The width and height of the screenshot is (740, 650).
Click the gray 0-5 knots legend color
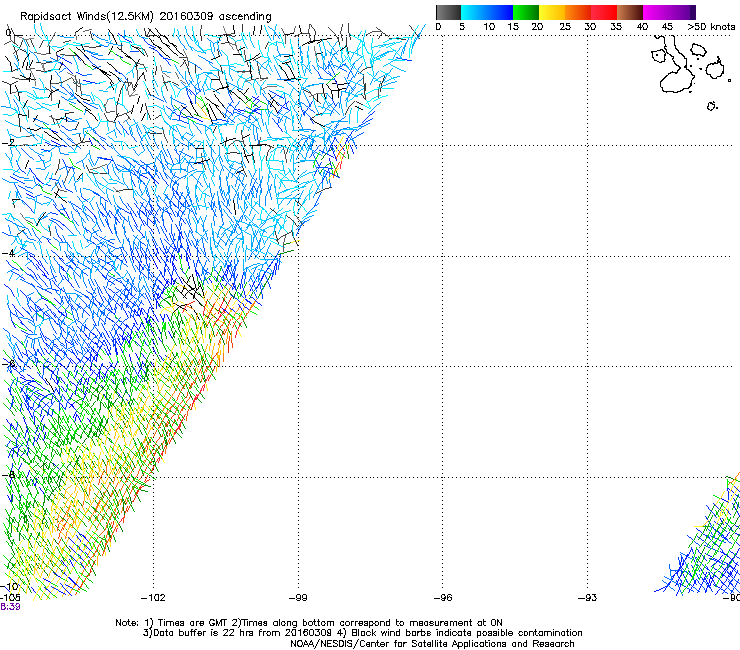pos(448,12)
